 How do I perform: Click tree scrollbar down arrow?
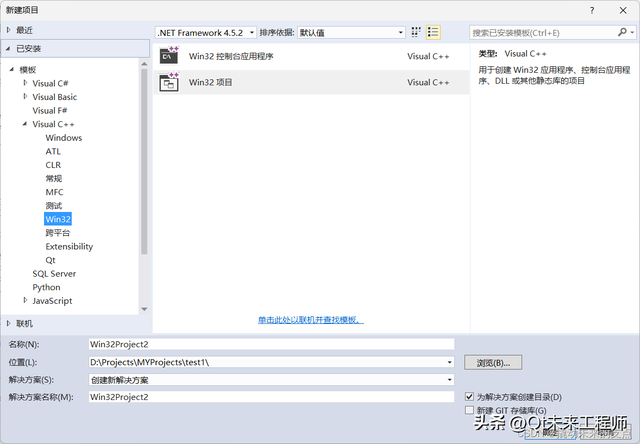coord(144,309)
